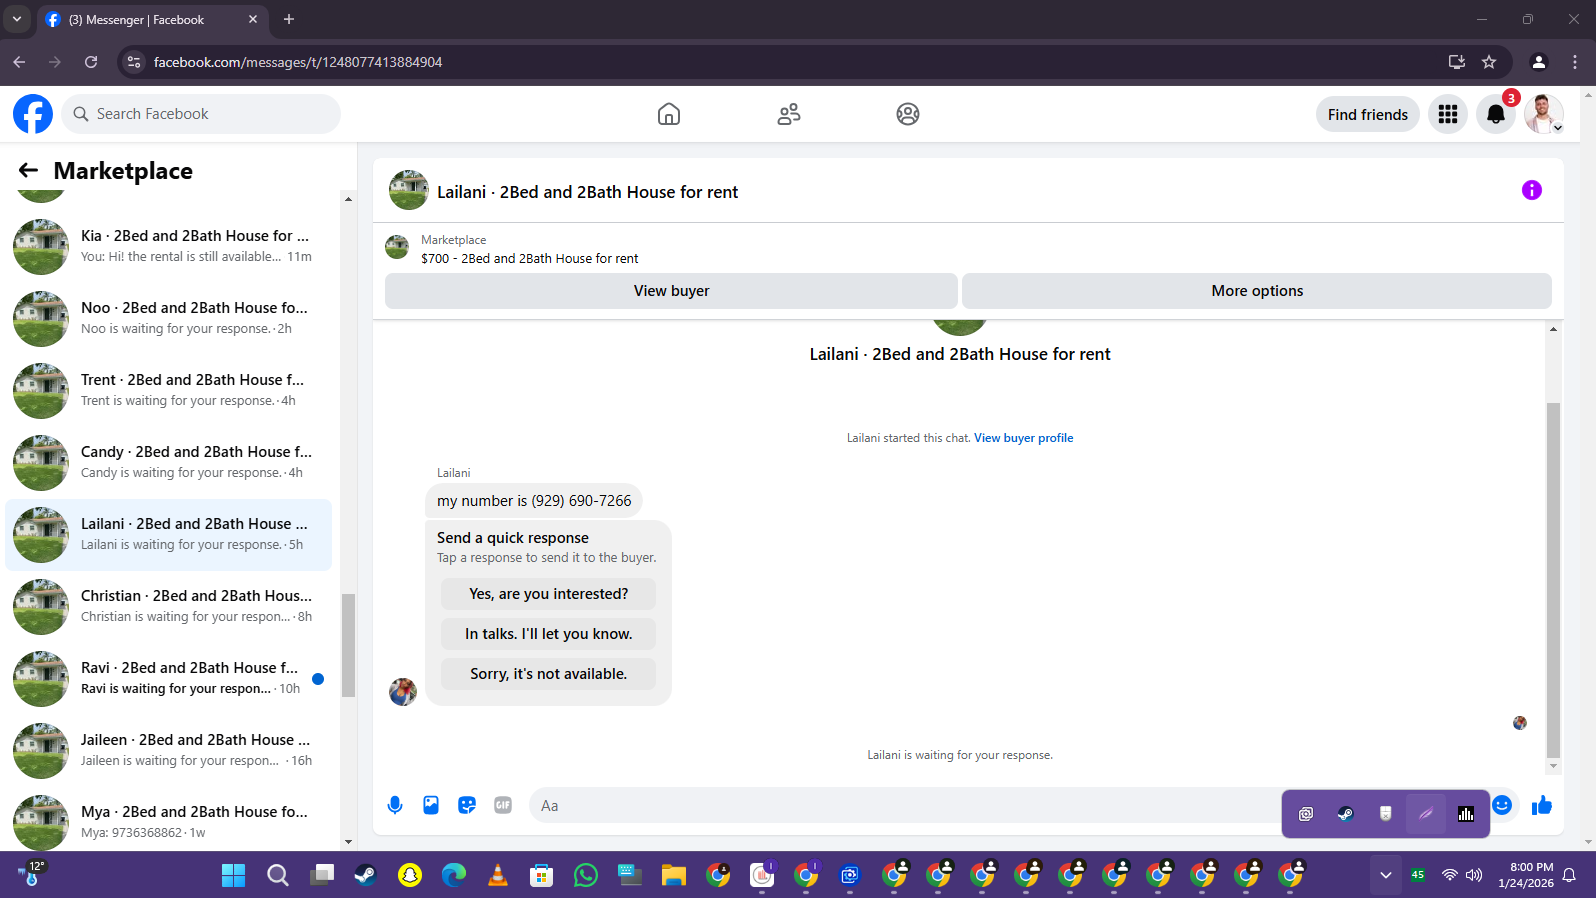Open the Friends icon in top navigation

789,114
